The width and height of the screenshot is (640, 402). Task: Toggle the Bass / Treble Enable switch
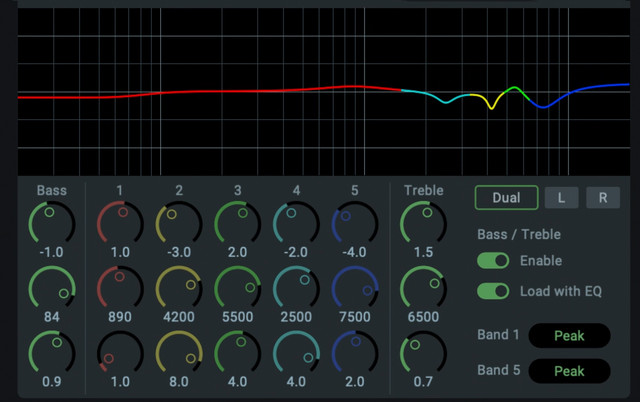pyautogui.click(x=493, y=260)
